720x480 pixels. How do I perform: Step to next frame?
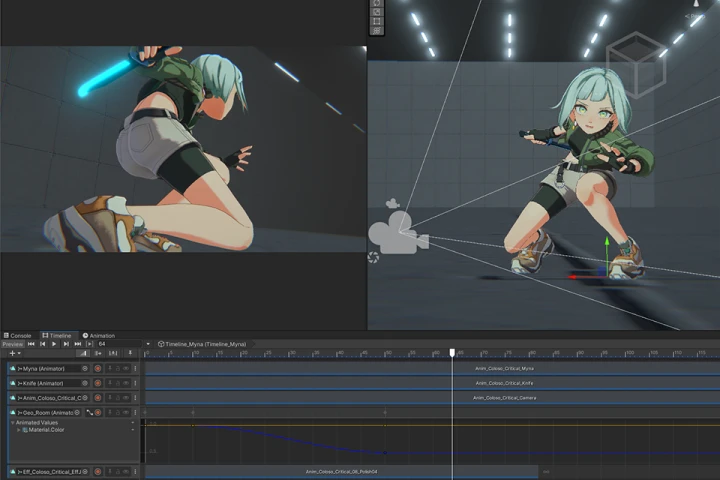click(x=66, y=344)
